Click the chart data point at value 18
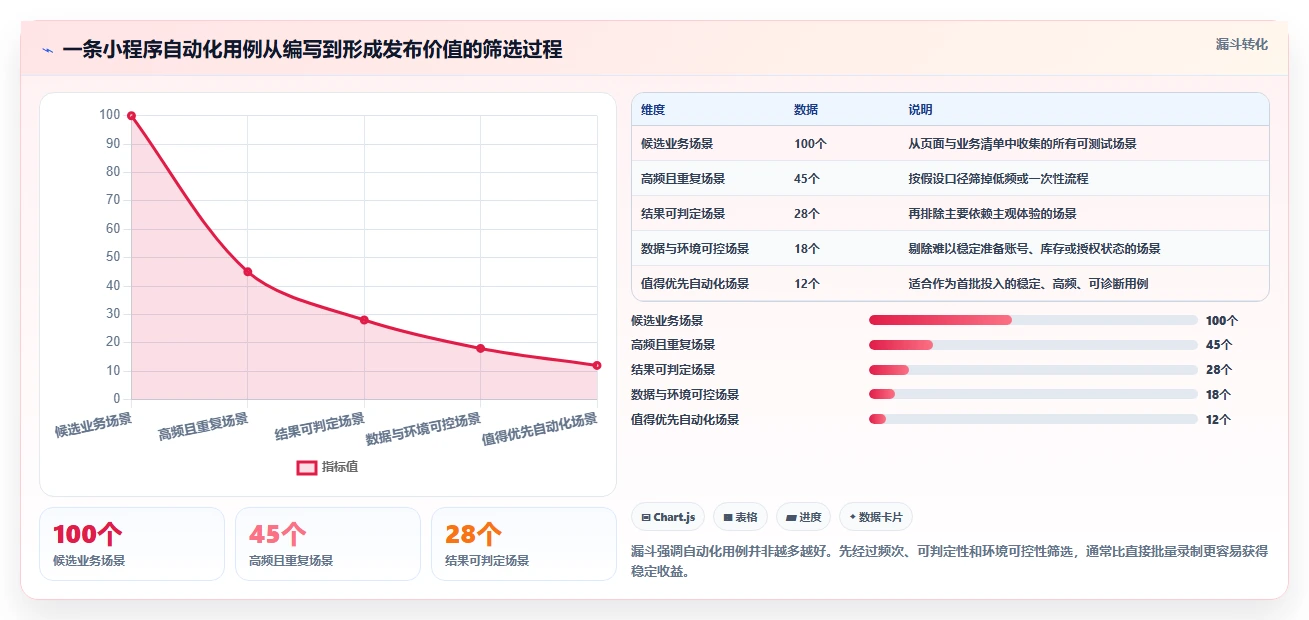This screenshot has height=620, width=1309. coord(481,348)
